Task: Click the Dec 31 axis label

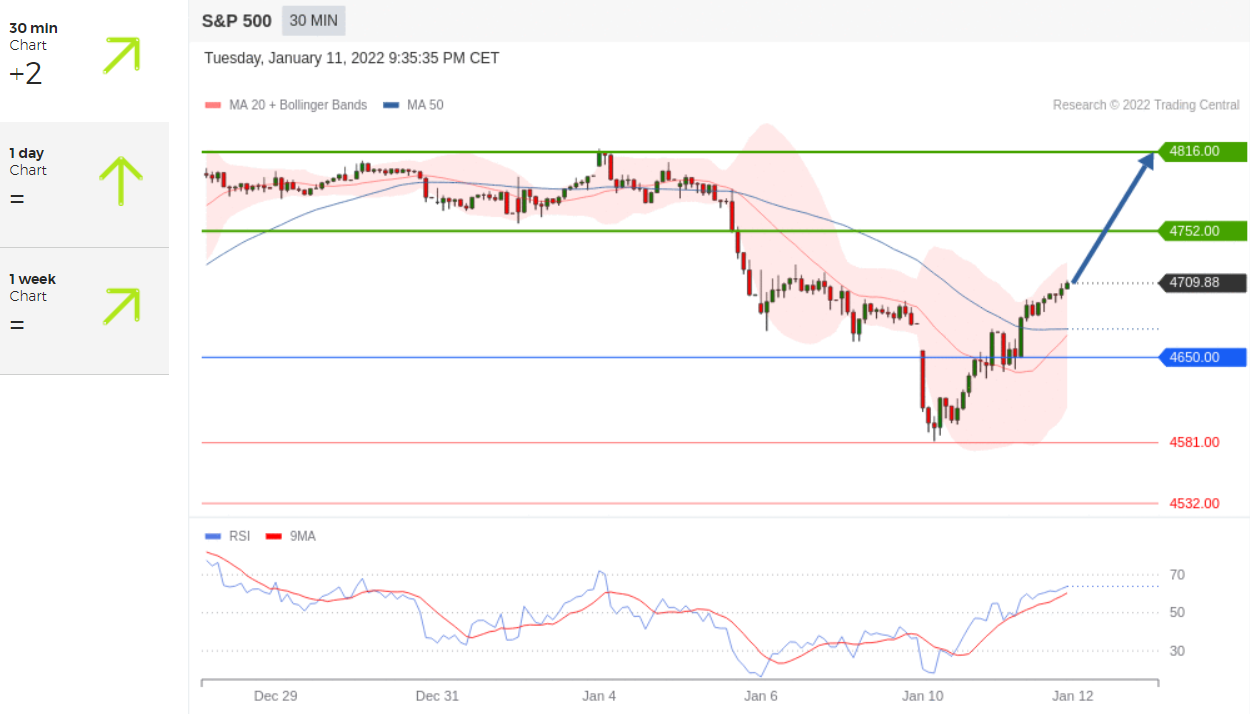Action: point(437,696)
